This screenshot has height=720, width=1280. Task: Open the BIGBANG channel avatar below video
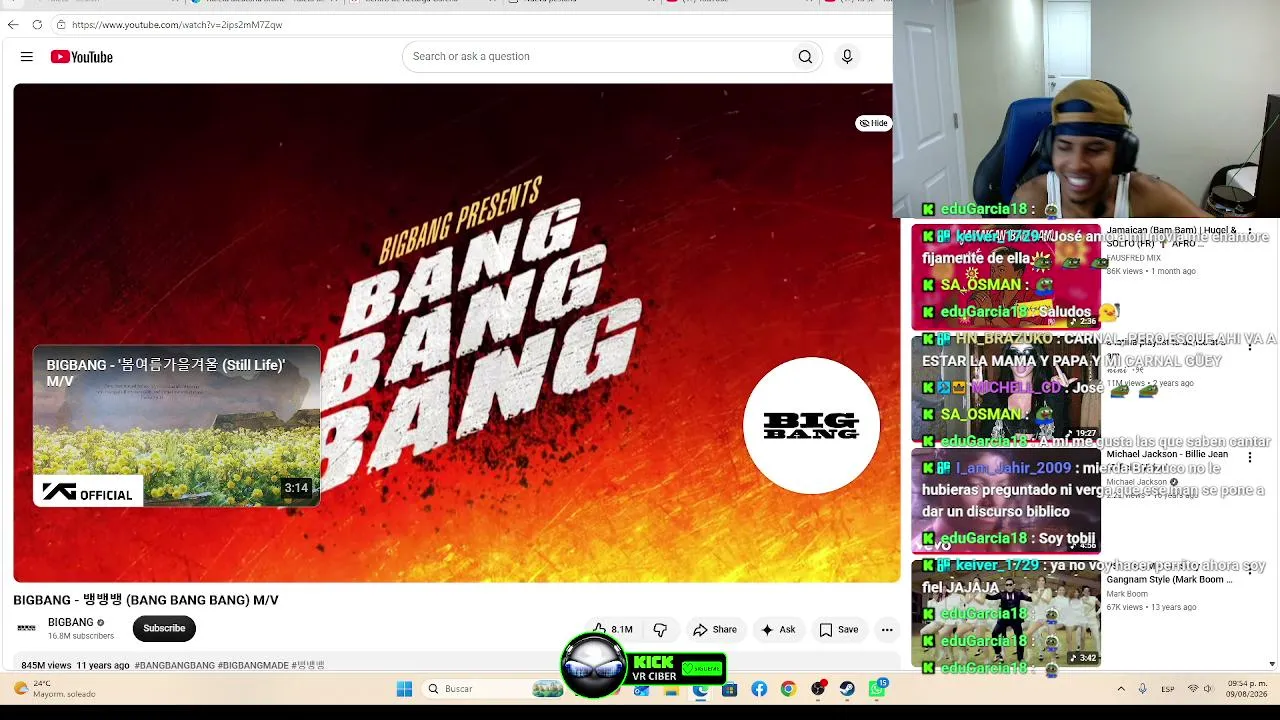(x=27, y=628)
